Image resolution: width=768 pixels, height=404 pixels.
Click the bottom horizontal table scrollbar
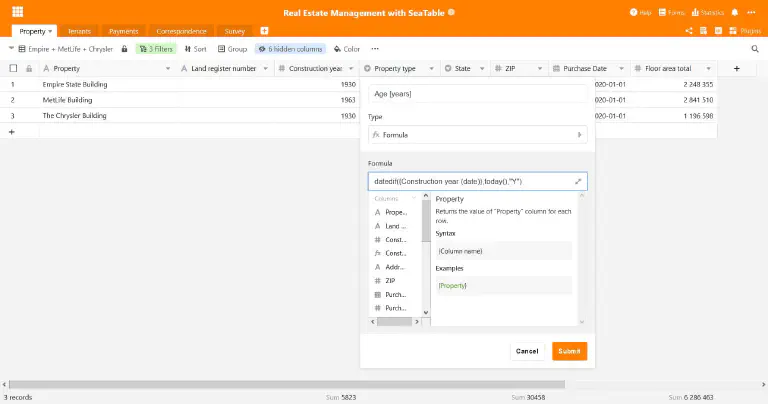(x=287, y=384)
